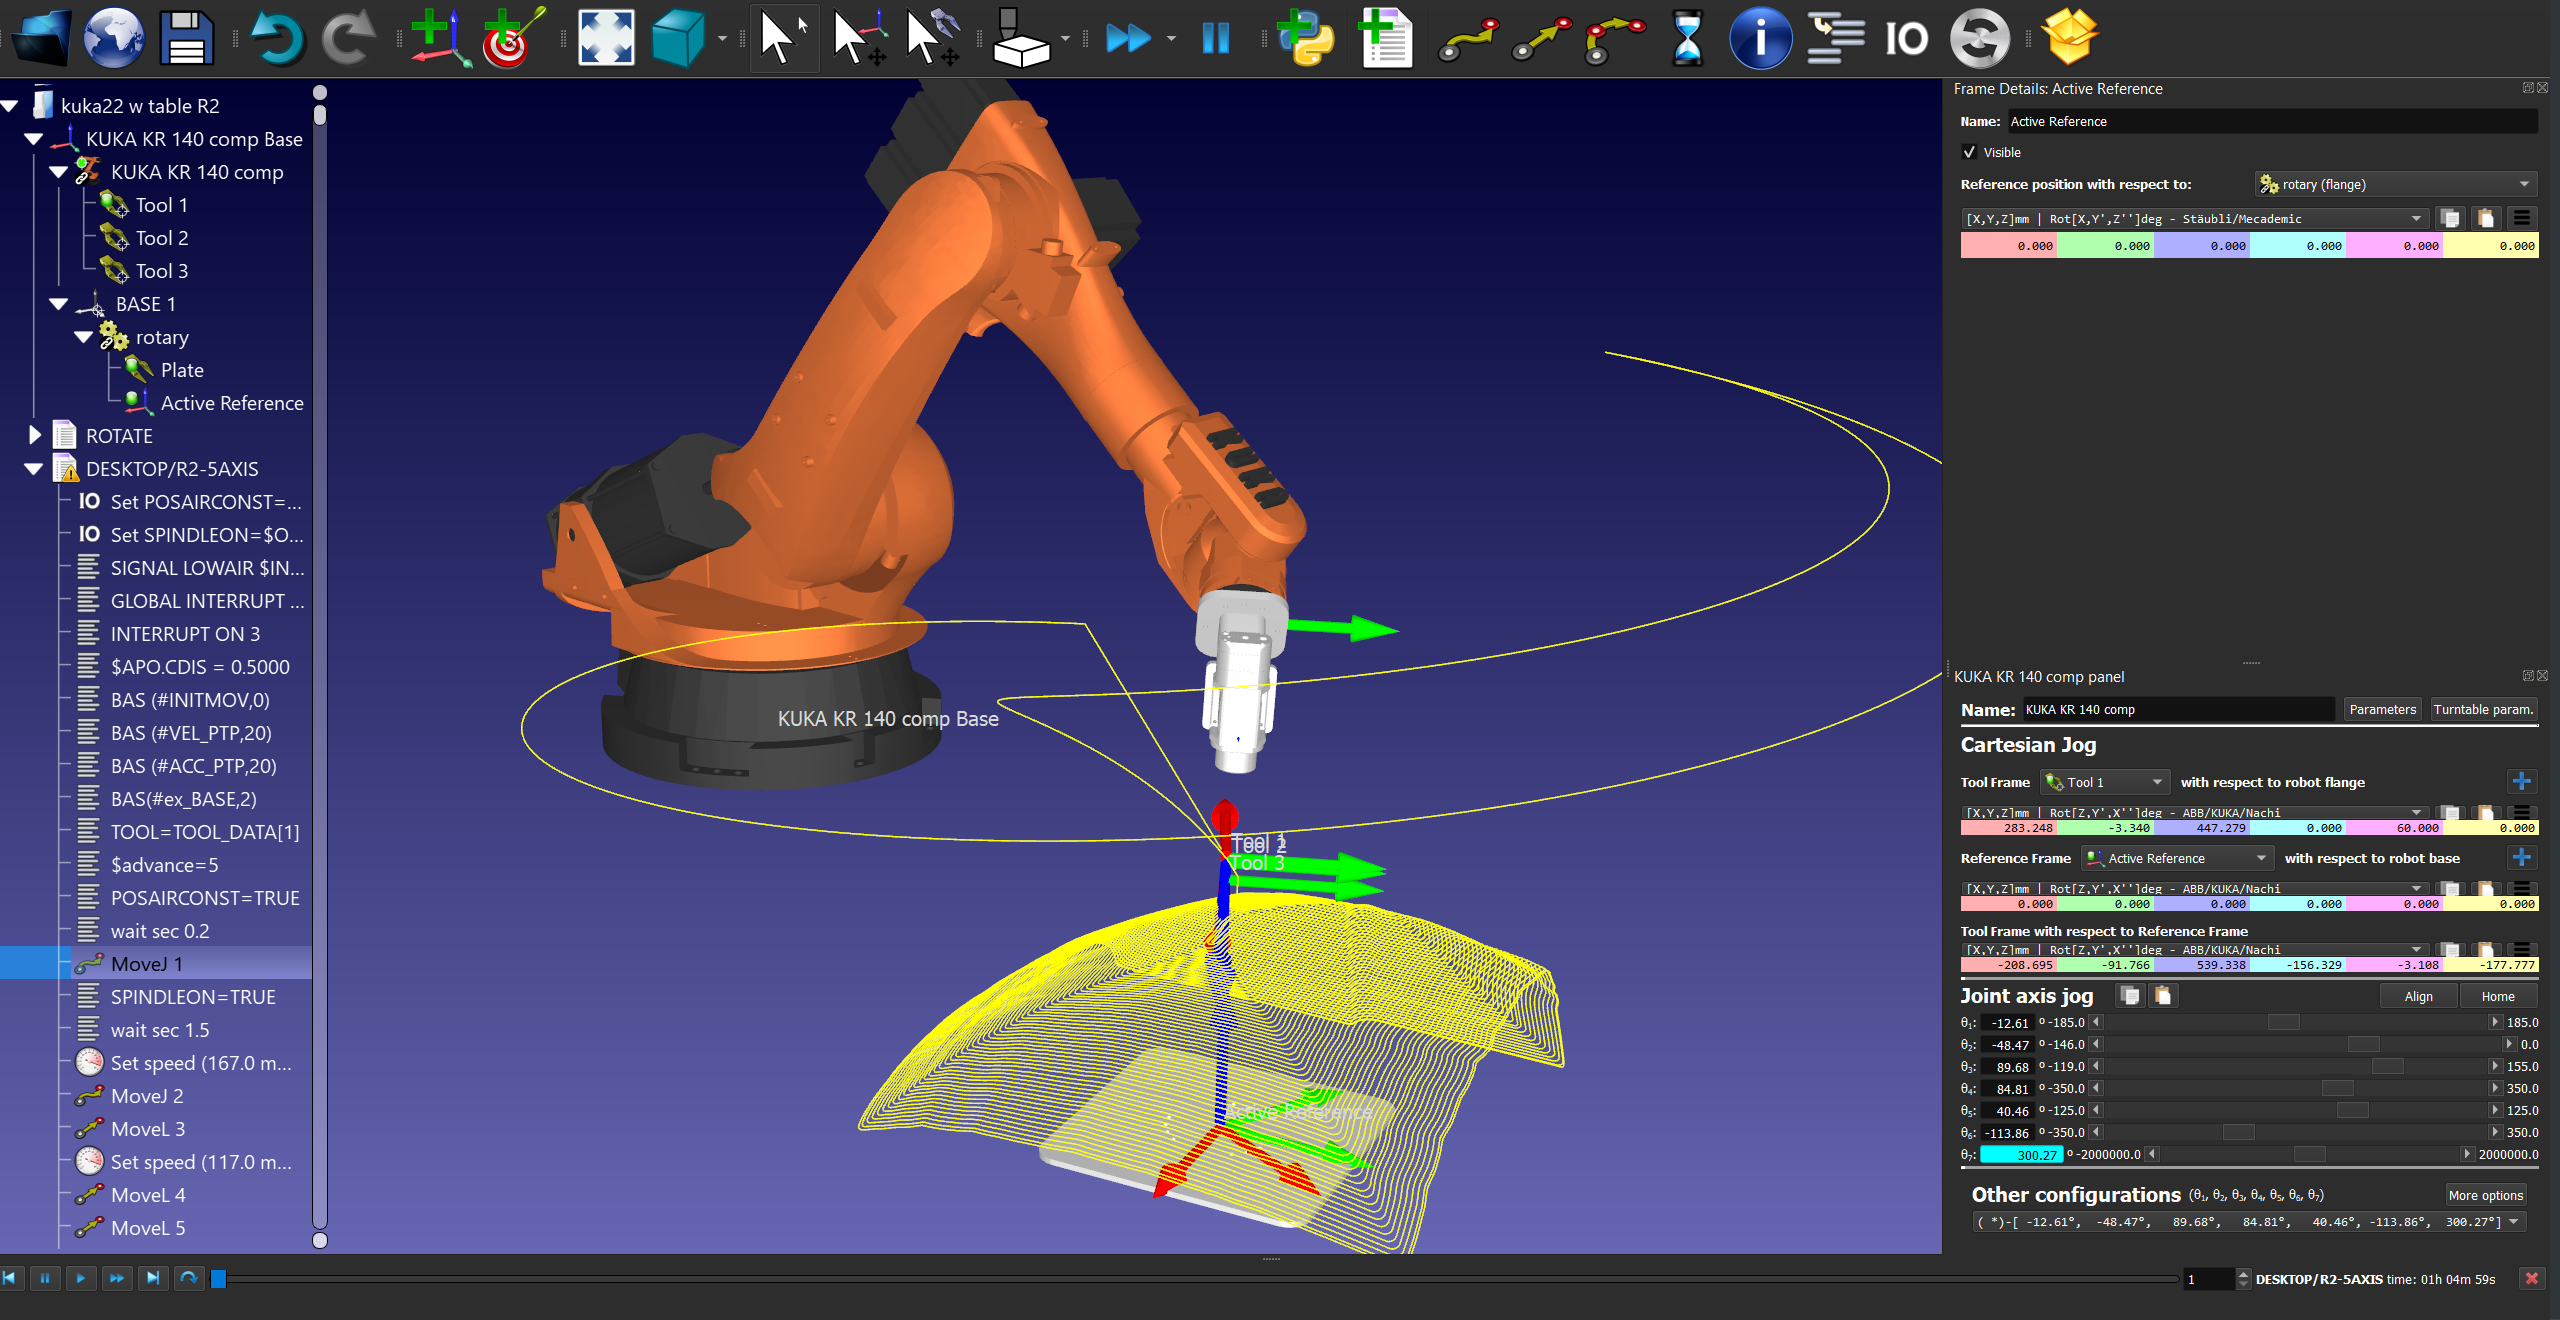Expand the ROTATE program tree node
Viewport: 2560px width, 1320px height.
click(34, 435)
